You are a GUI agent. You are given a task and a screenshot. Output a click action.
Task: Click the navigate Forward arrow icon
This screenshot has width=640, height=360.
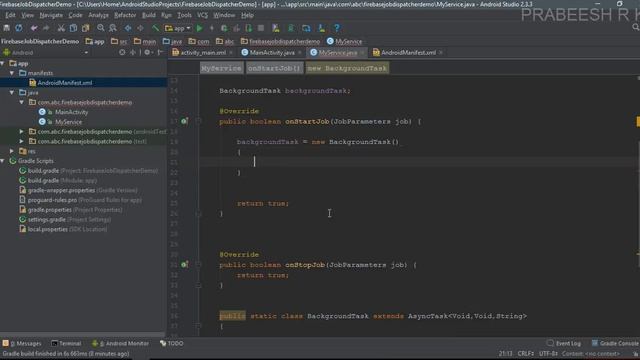pyautogui.click(x=140, y=28)
